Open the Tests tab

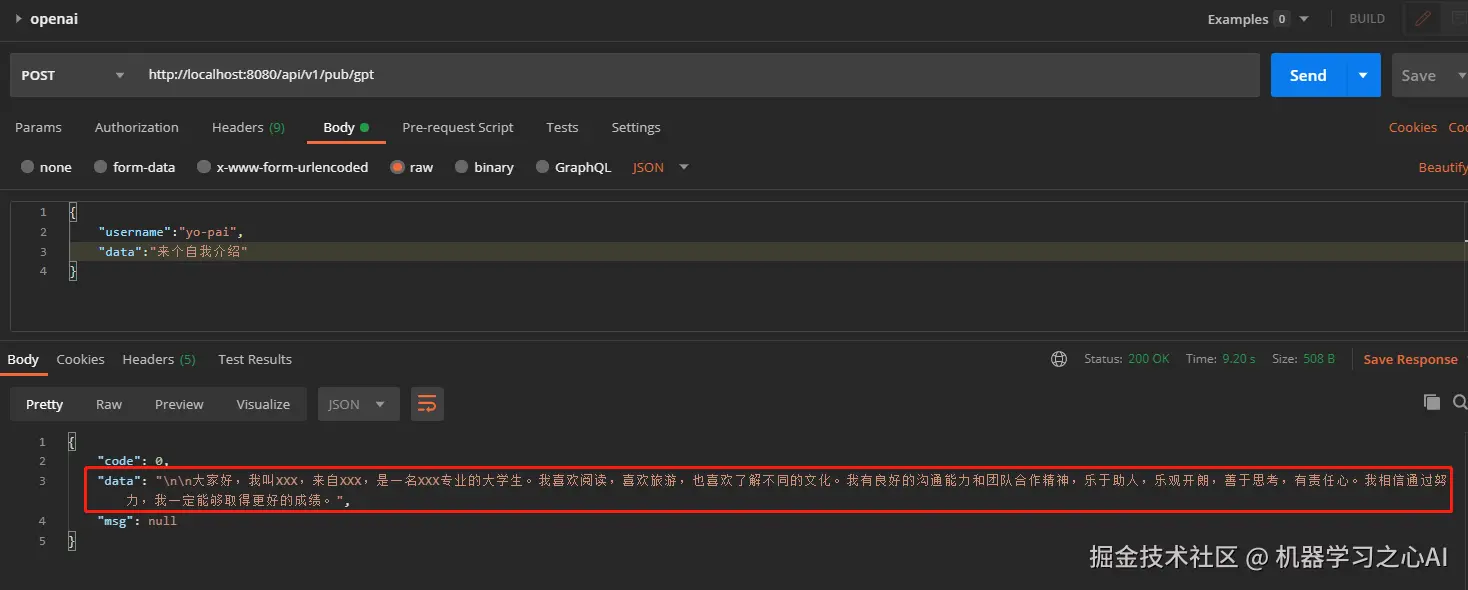[x=562, y=127]
